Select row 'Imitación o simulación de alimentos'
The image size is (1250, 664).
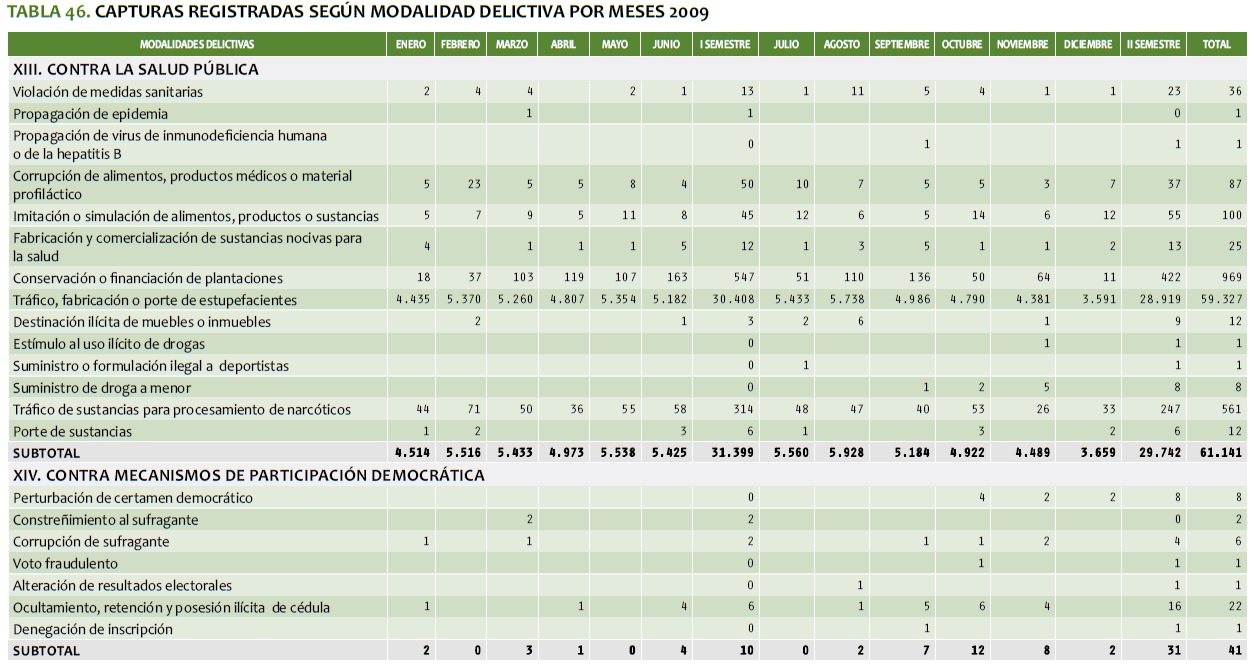tap(627, 215)
